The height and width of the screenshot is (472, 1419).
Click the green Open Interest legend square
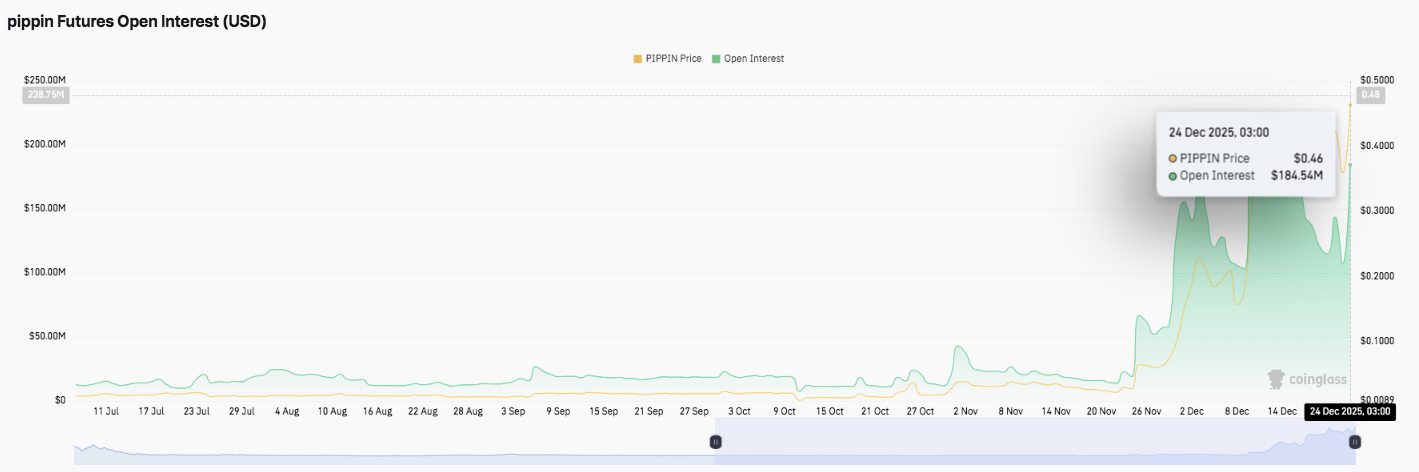(716, 59)
